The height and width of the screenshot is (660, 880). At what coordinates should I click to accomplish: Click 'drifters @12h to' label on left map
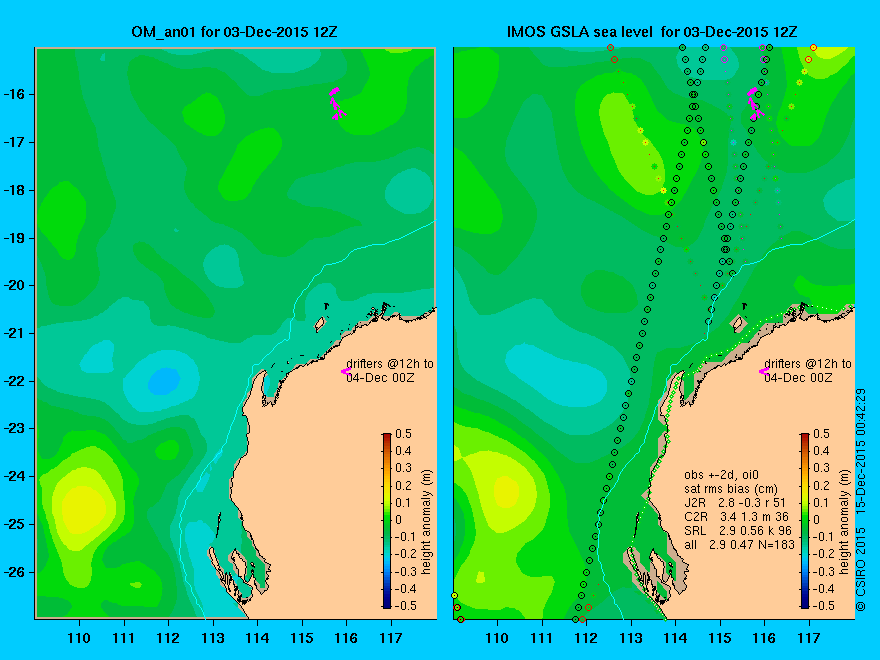coord(390,364)
